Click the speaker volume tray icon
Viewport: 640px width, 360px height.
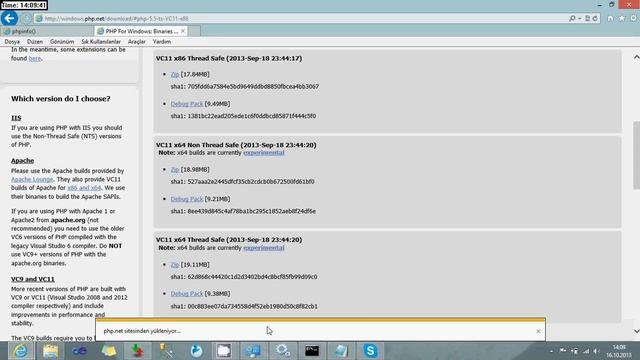(597, 351)
